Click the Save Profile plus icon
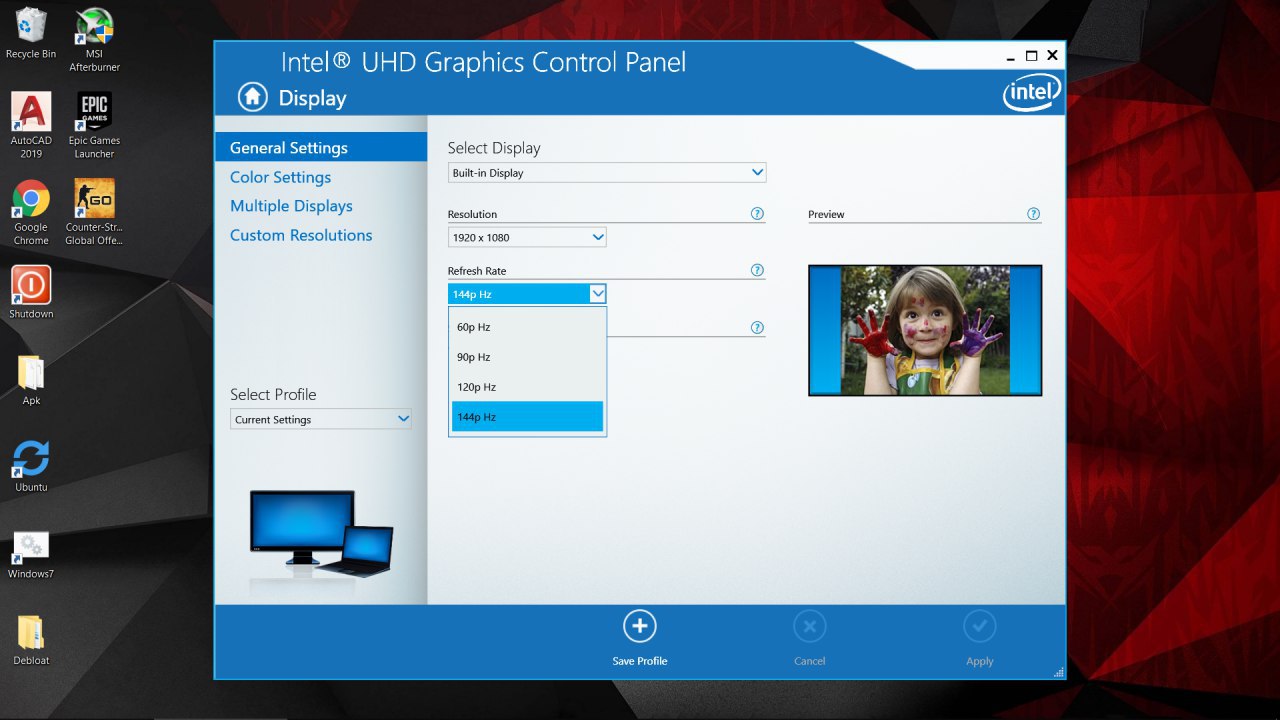Image resolution: width=1280 pixels, height=720 pixels. tap(640, 626)
